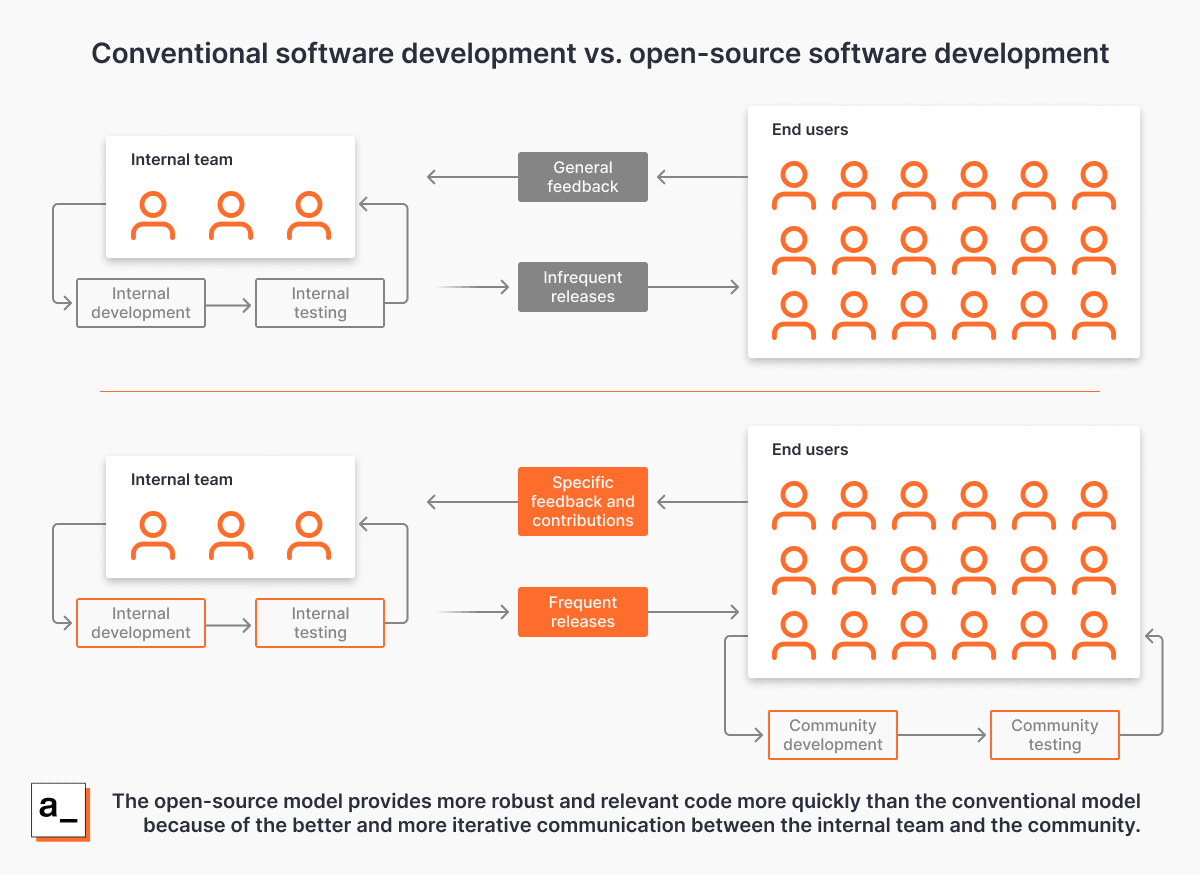Click the gray Infrequent releases box
This screenshot has height=875, width=1200.
[x=582, y=287]
